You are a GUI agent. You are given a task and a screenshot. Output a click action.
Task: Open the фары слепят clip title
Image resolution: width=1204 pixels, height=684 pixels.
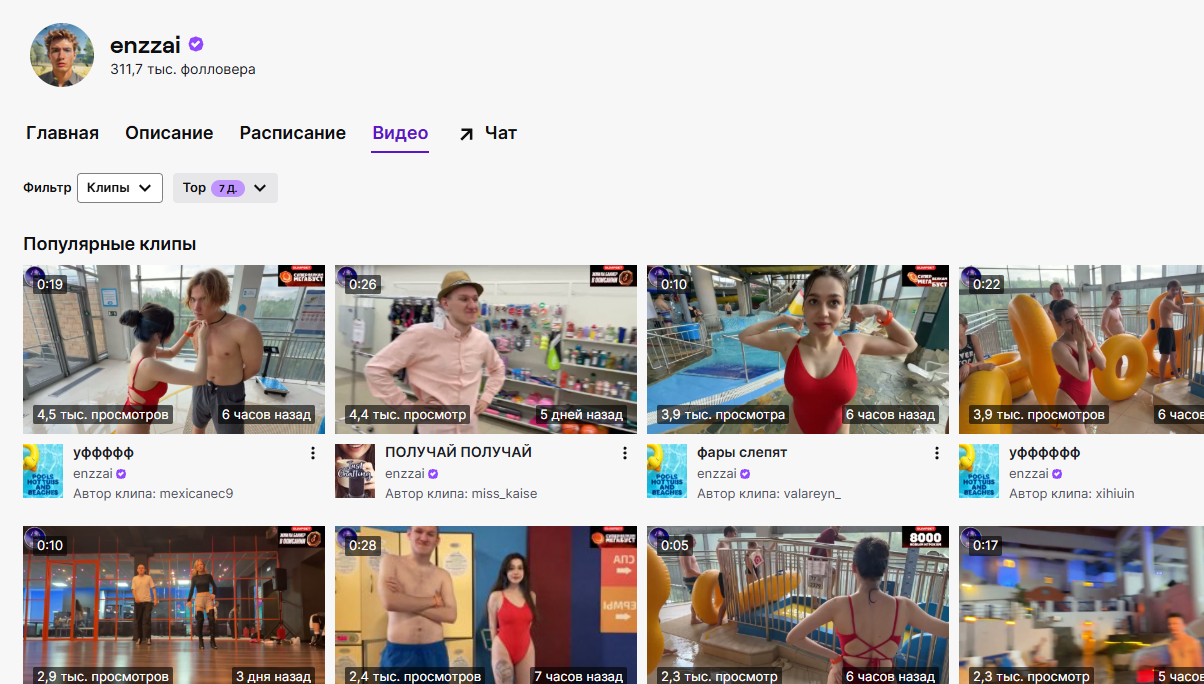[742, 453]
